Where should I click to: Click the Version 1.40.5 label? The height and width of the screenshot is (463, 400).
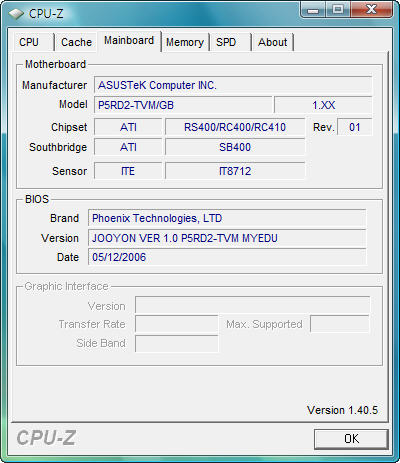click(x=342, y=410)
